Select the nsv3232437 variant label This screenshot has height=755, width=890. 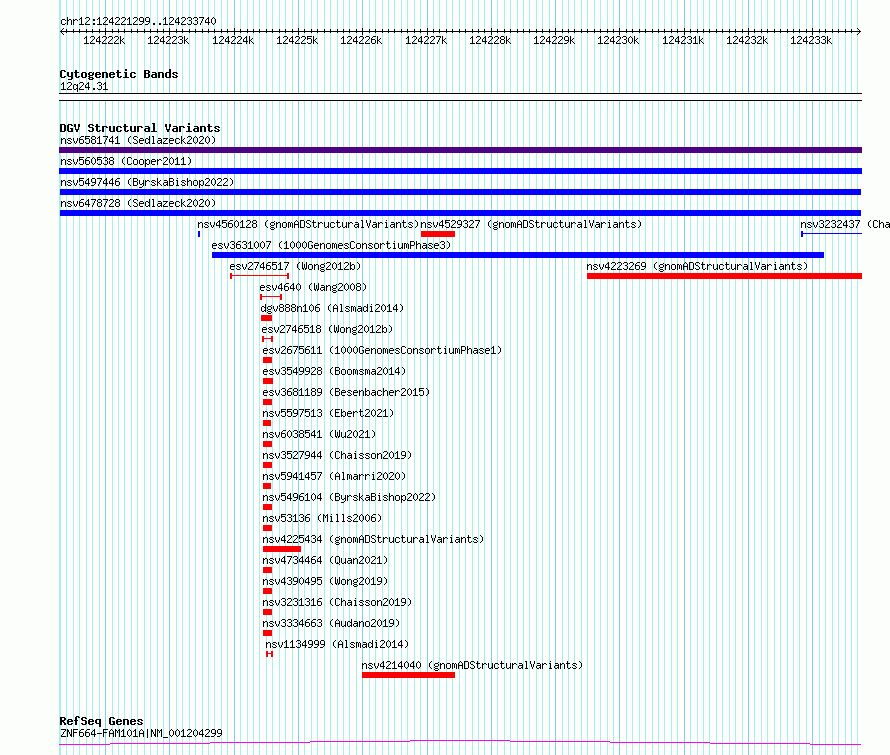(x=845, y=224)
